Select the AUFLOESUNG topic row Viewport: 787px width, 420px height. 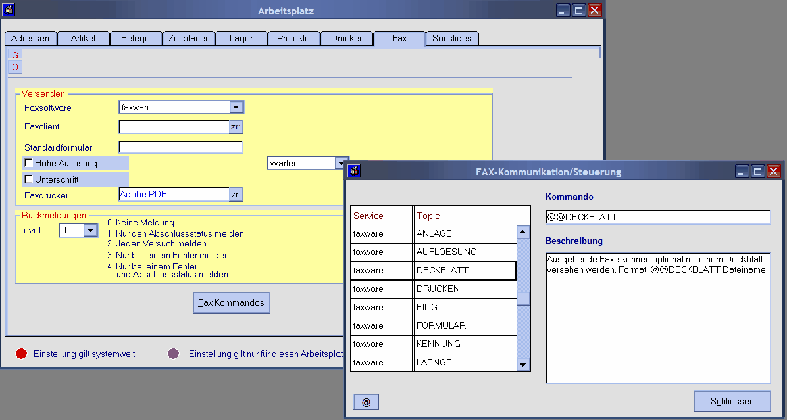pyautogui.click(x=465, y=252)
